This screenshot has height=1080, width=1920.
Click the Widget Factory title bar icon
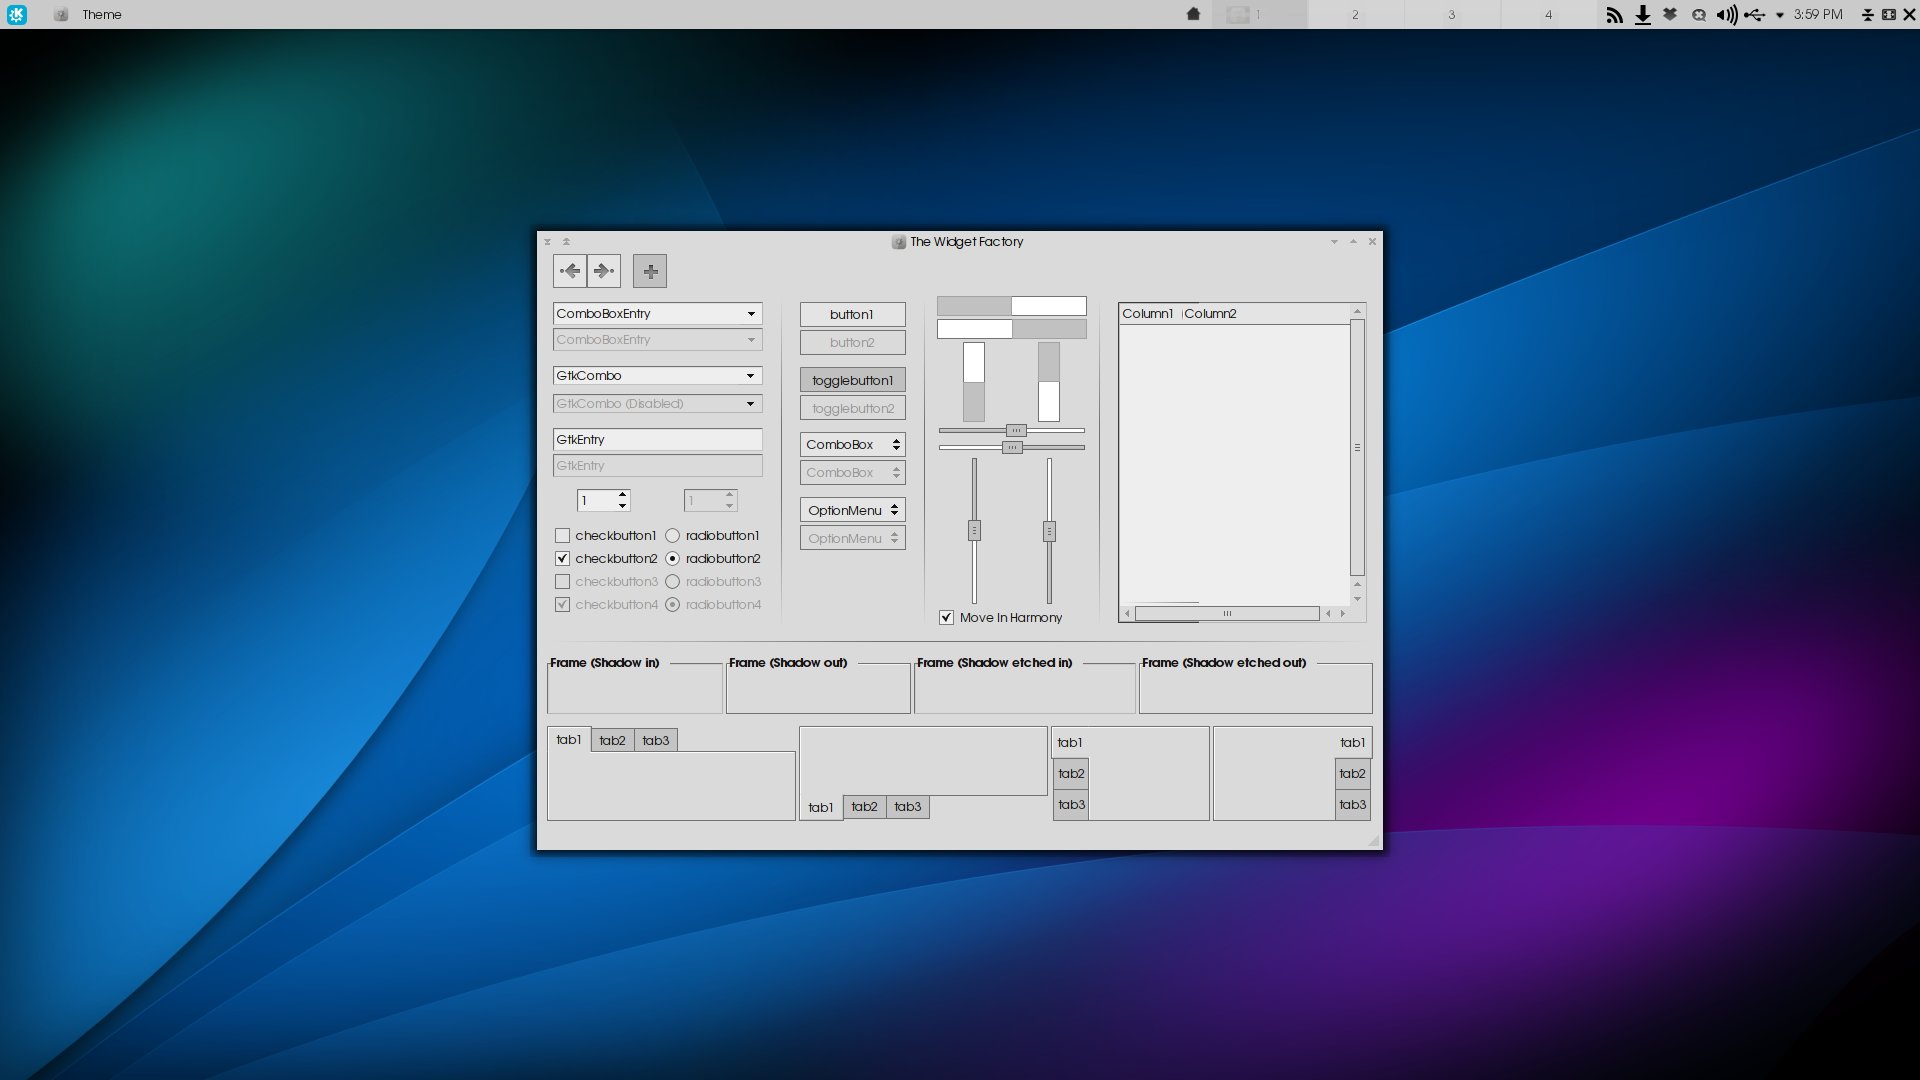(899, 242)
